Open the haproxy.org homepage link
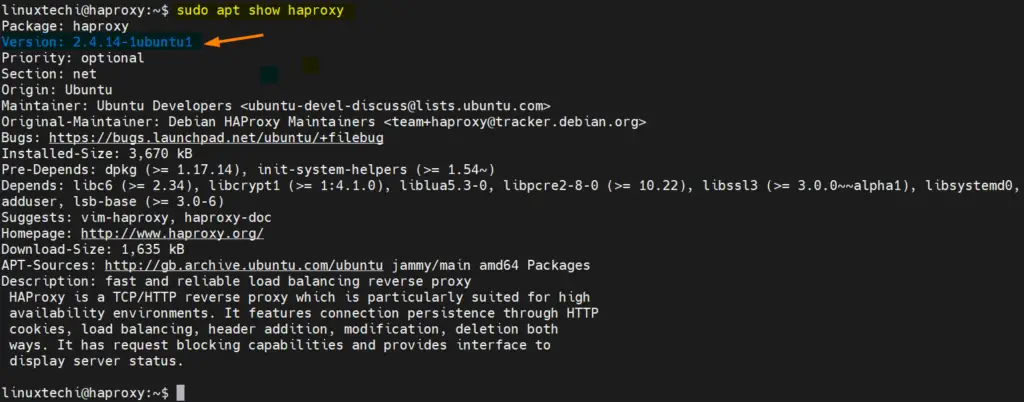This screenshot has width=1024, height=402. click(172, 234)
